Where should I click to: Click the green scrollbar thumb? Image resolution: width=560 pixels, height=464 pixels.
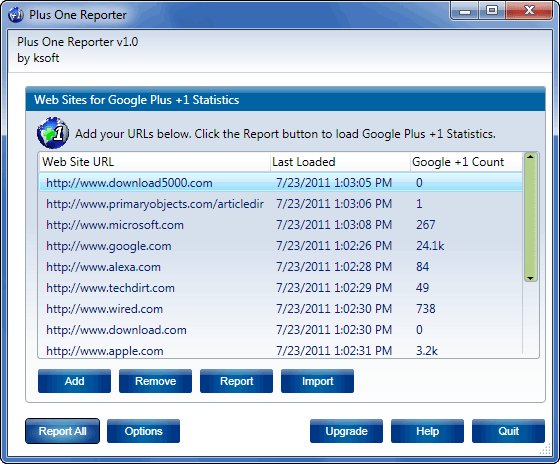pos(530,217)
